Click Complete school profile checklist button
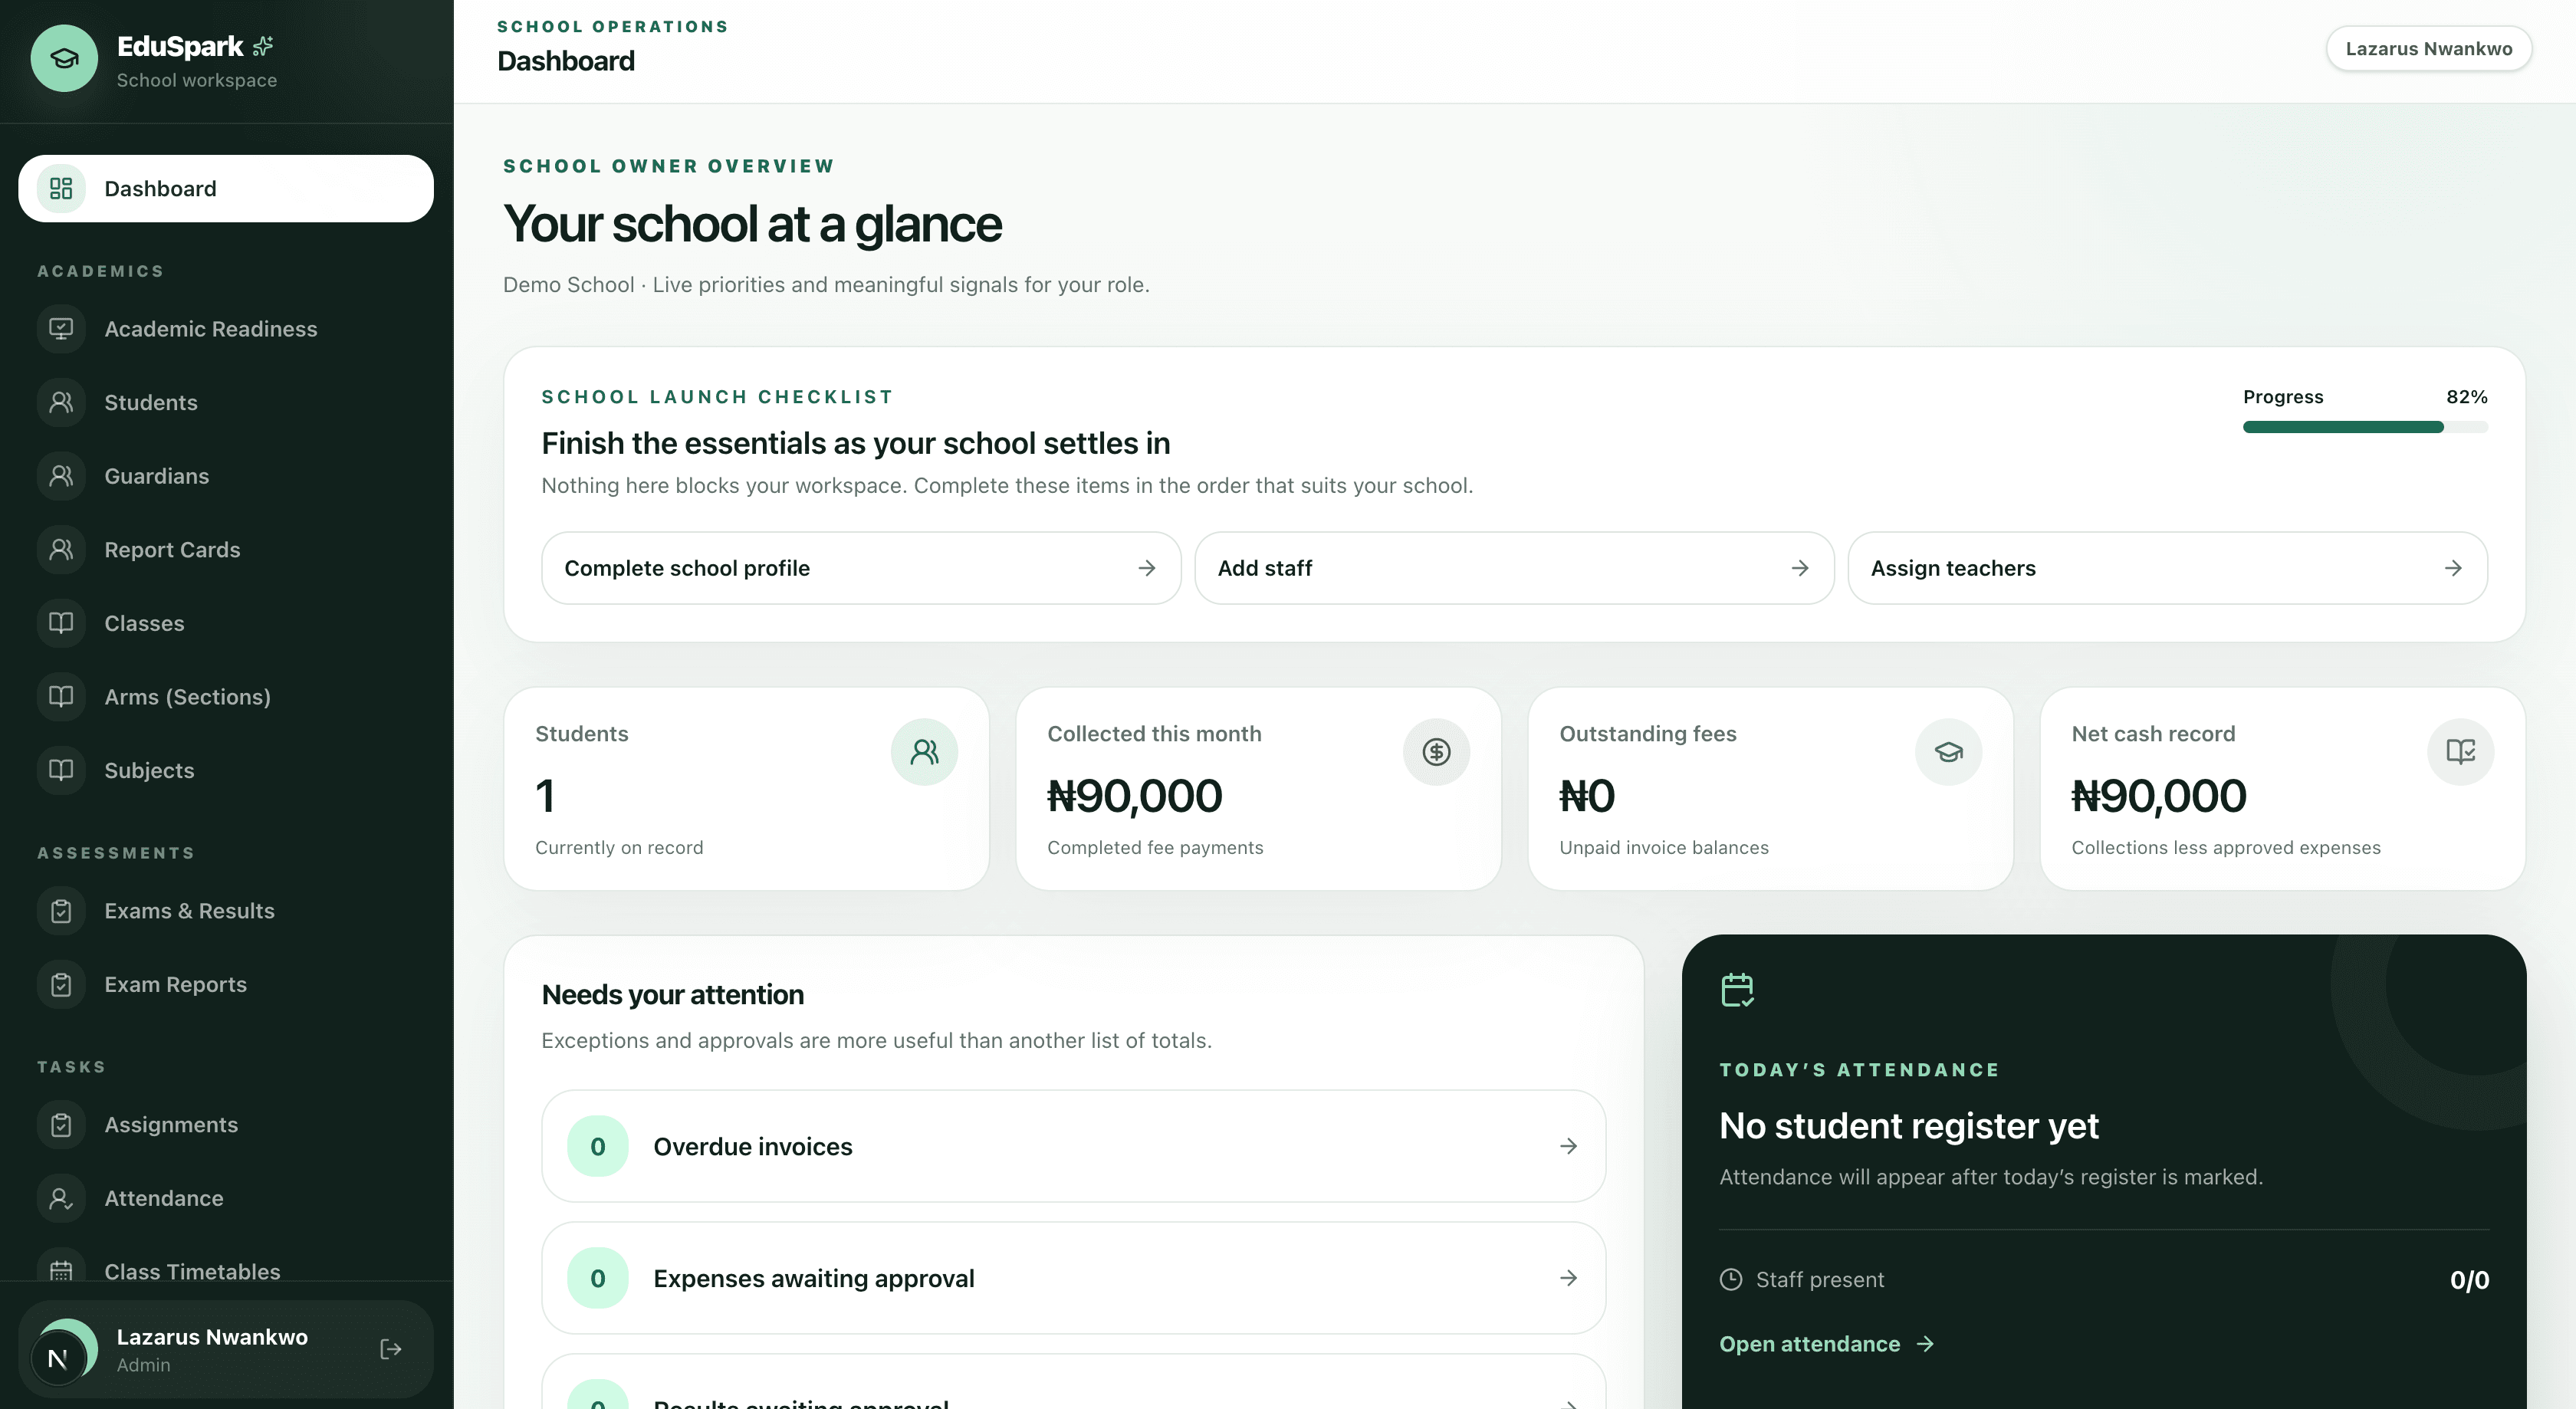This screenshot has width=2576, height=1409. coord(861,568)
